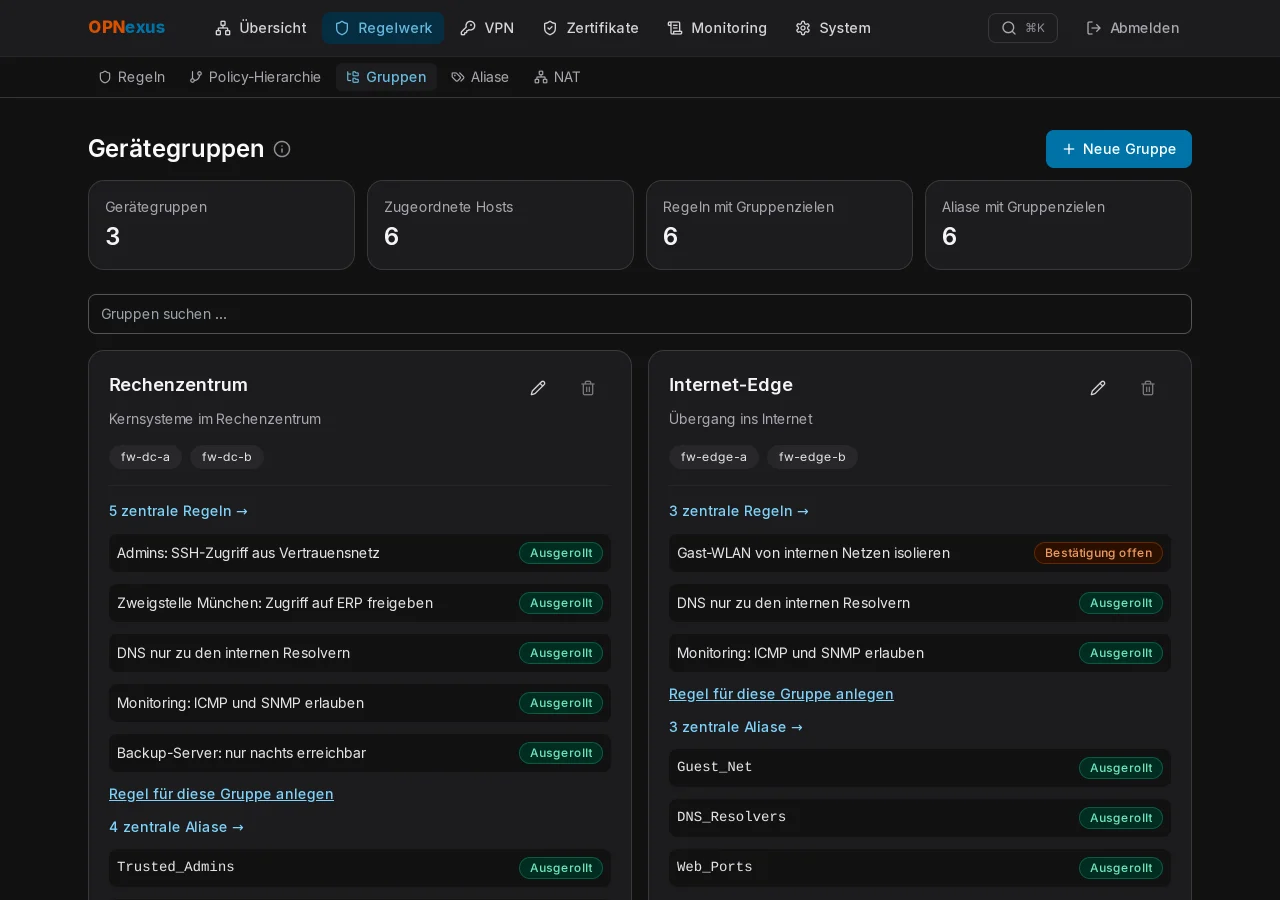Viewport: 1280px width, 900px height.
Task: Select Regelwerk in the top navigation
Action: [x=383, y=28]
